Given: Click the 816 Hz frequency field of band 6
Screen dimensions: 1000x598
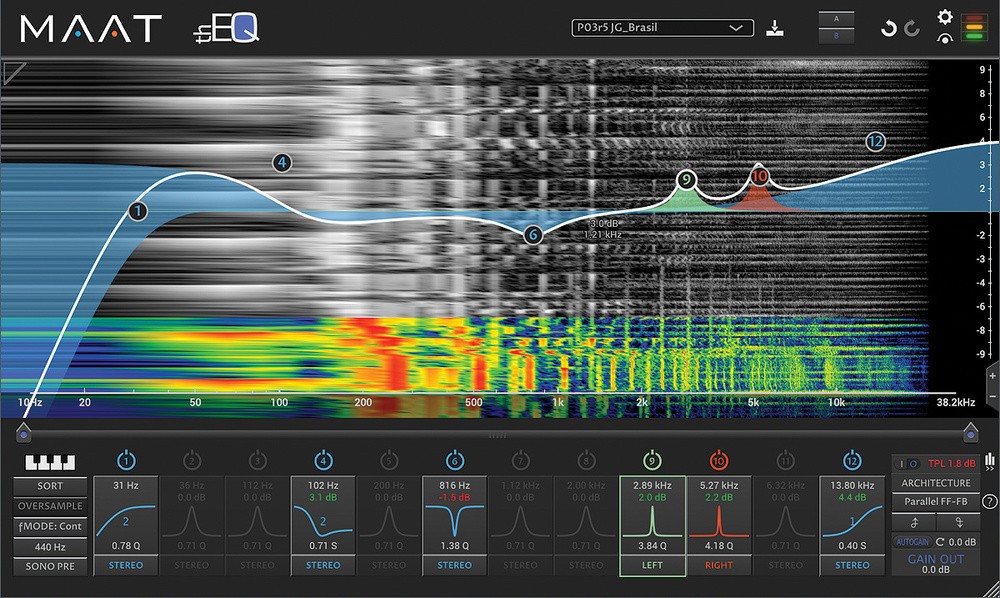Looking at the screenshot, I should [454, 486].
